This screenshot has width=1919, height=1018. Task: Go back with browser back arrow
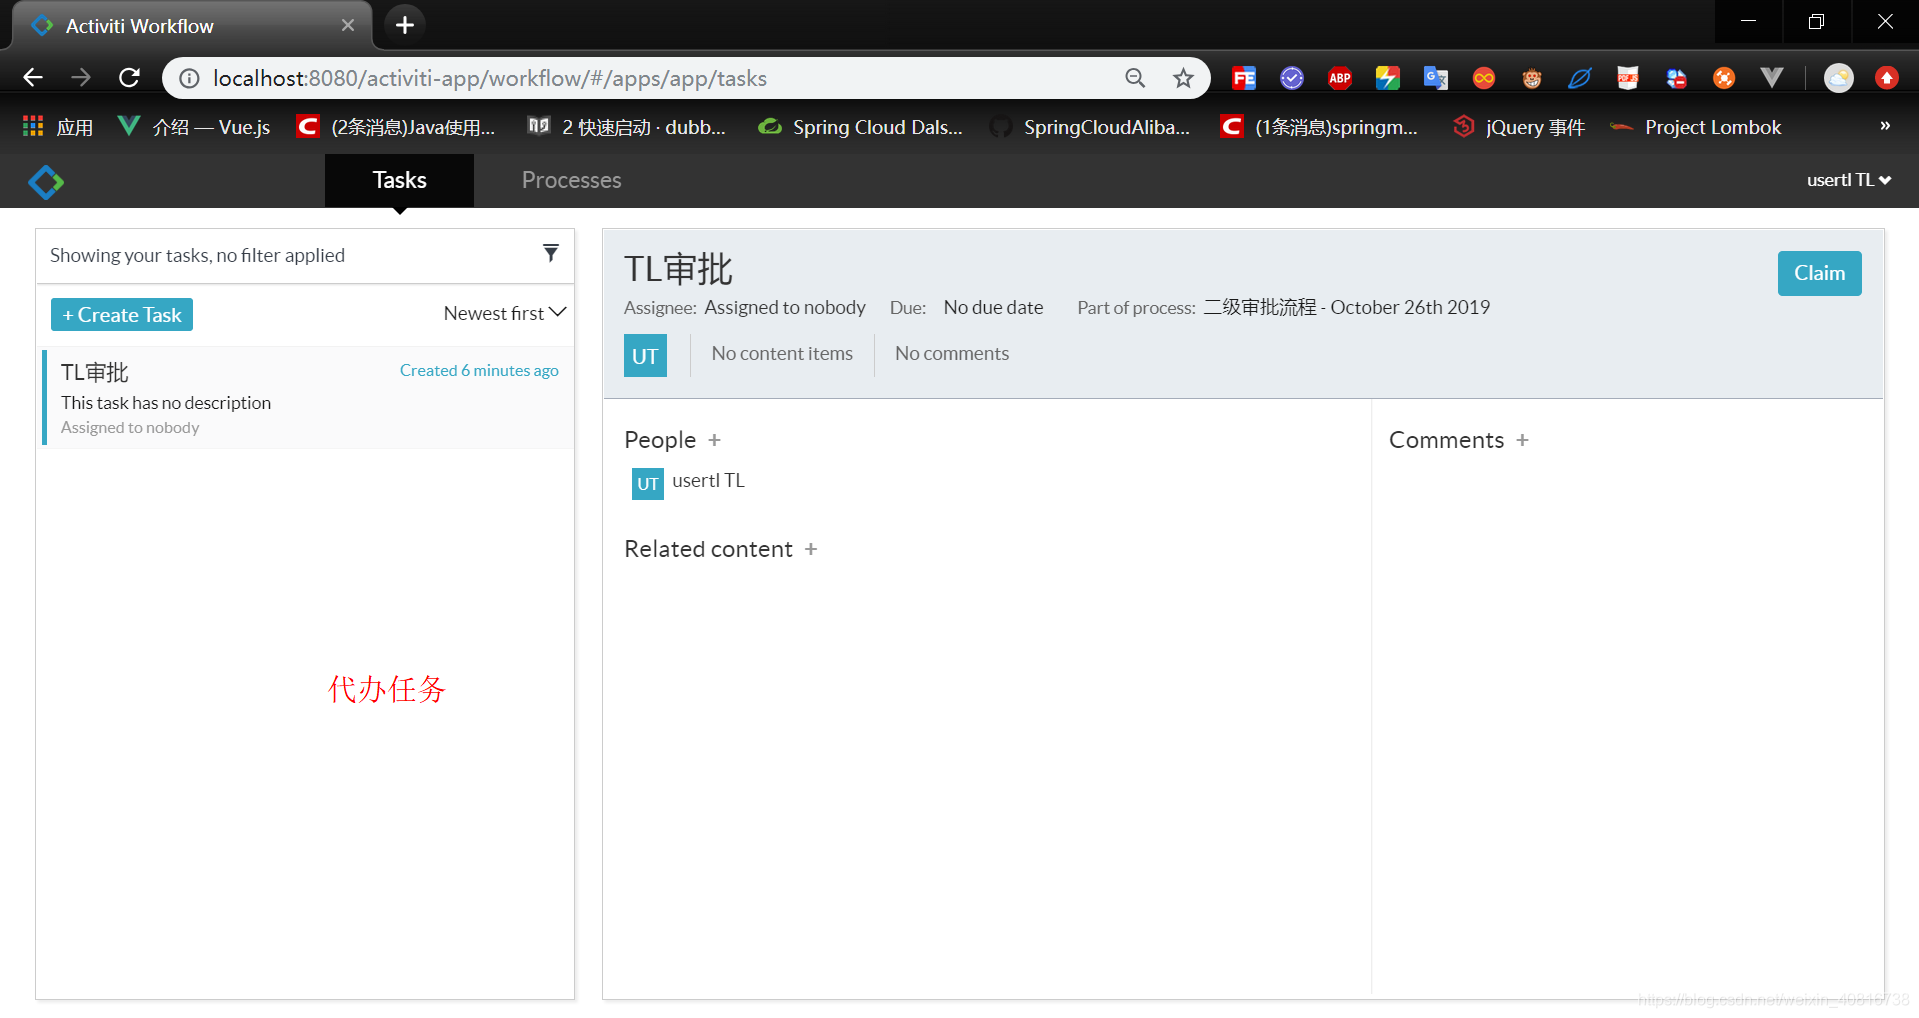click(x=33, y=78)
